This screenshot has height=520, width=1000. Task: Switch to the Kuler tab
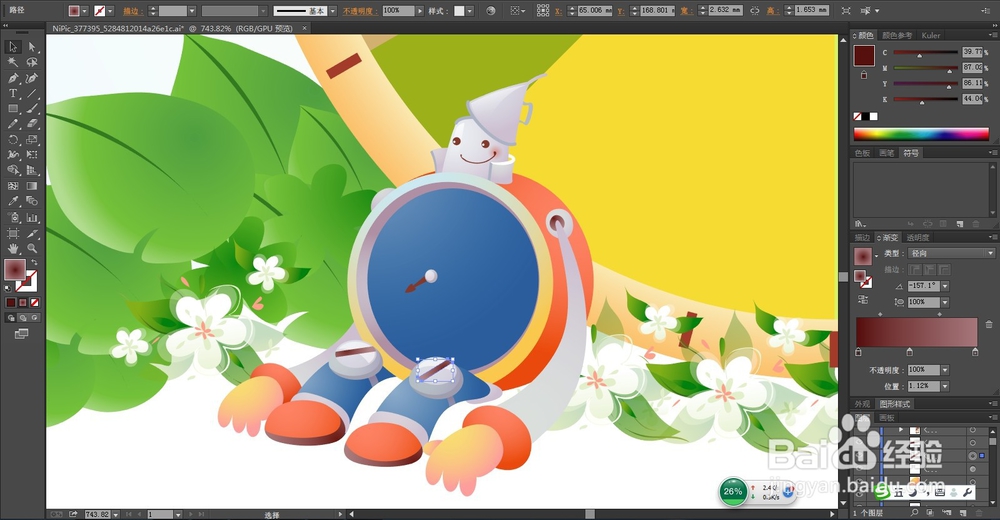pos(930,35)
